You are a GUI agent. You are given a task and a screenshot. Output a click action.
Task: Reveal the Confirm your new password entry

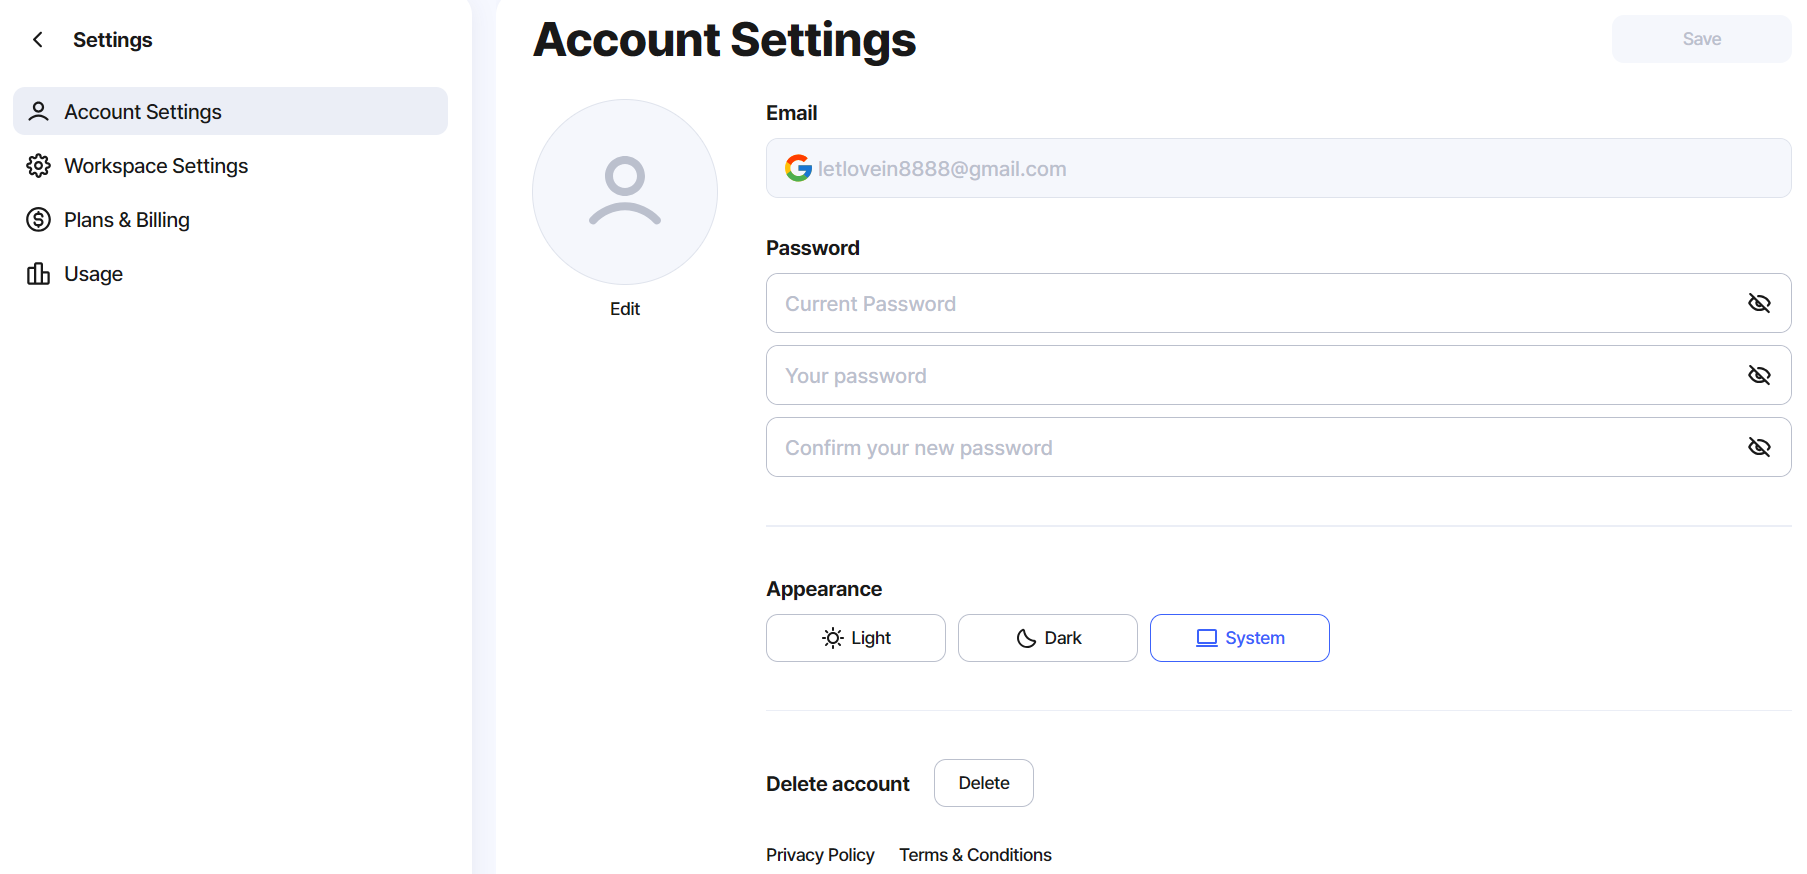[1759, 447]
